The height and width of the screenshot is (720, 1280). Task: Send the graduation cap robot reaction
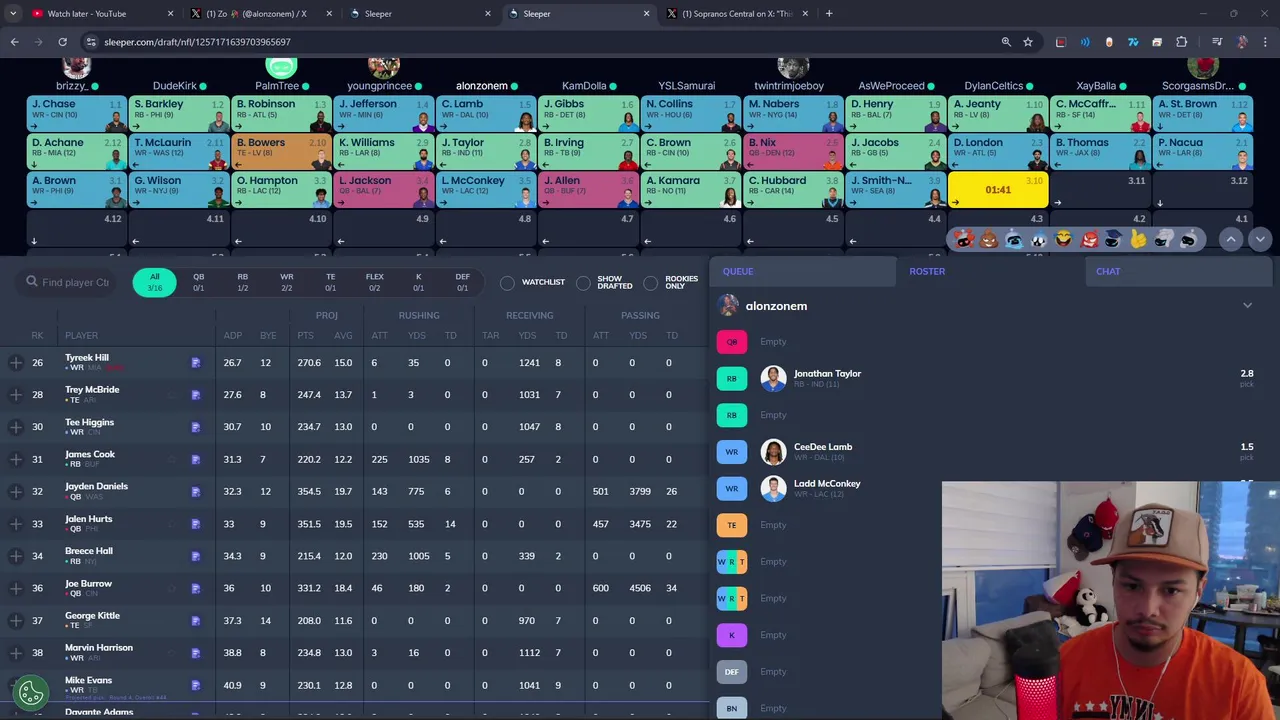coord(1113,239)
